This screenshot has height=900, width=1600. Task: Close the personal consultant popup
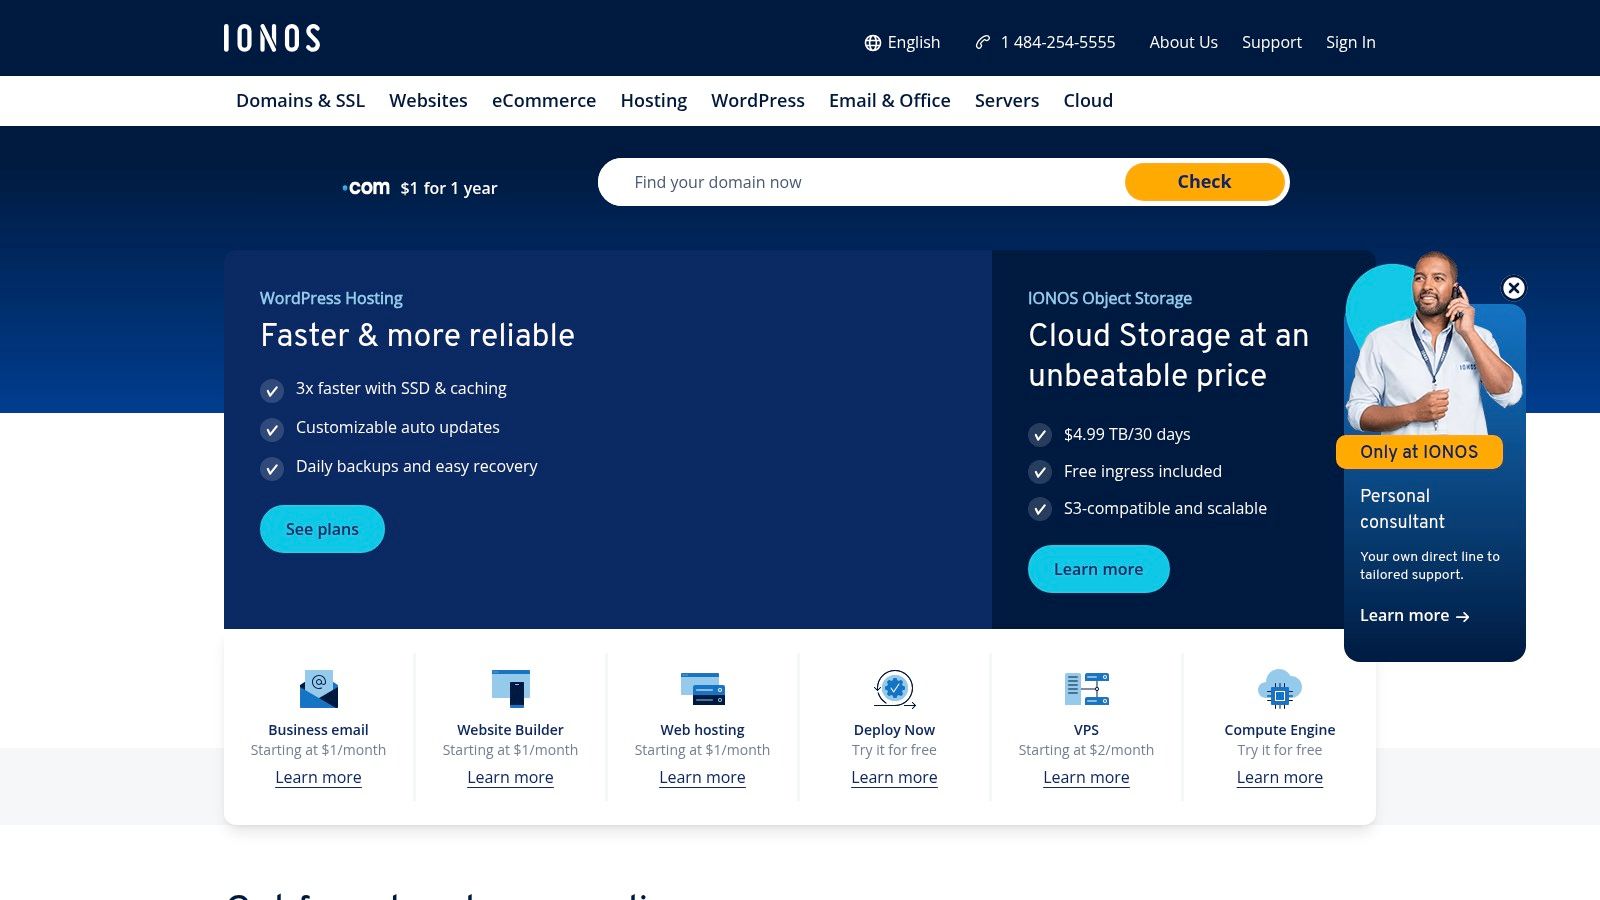pos(1514,288)
